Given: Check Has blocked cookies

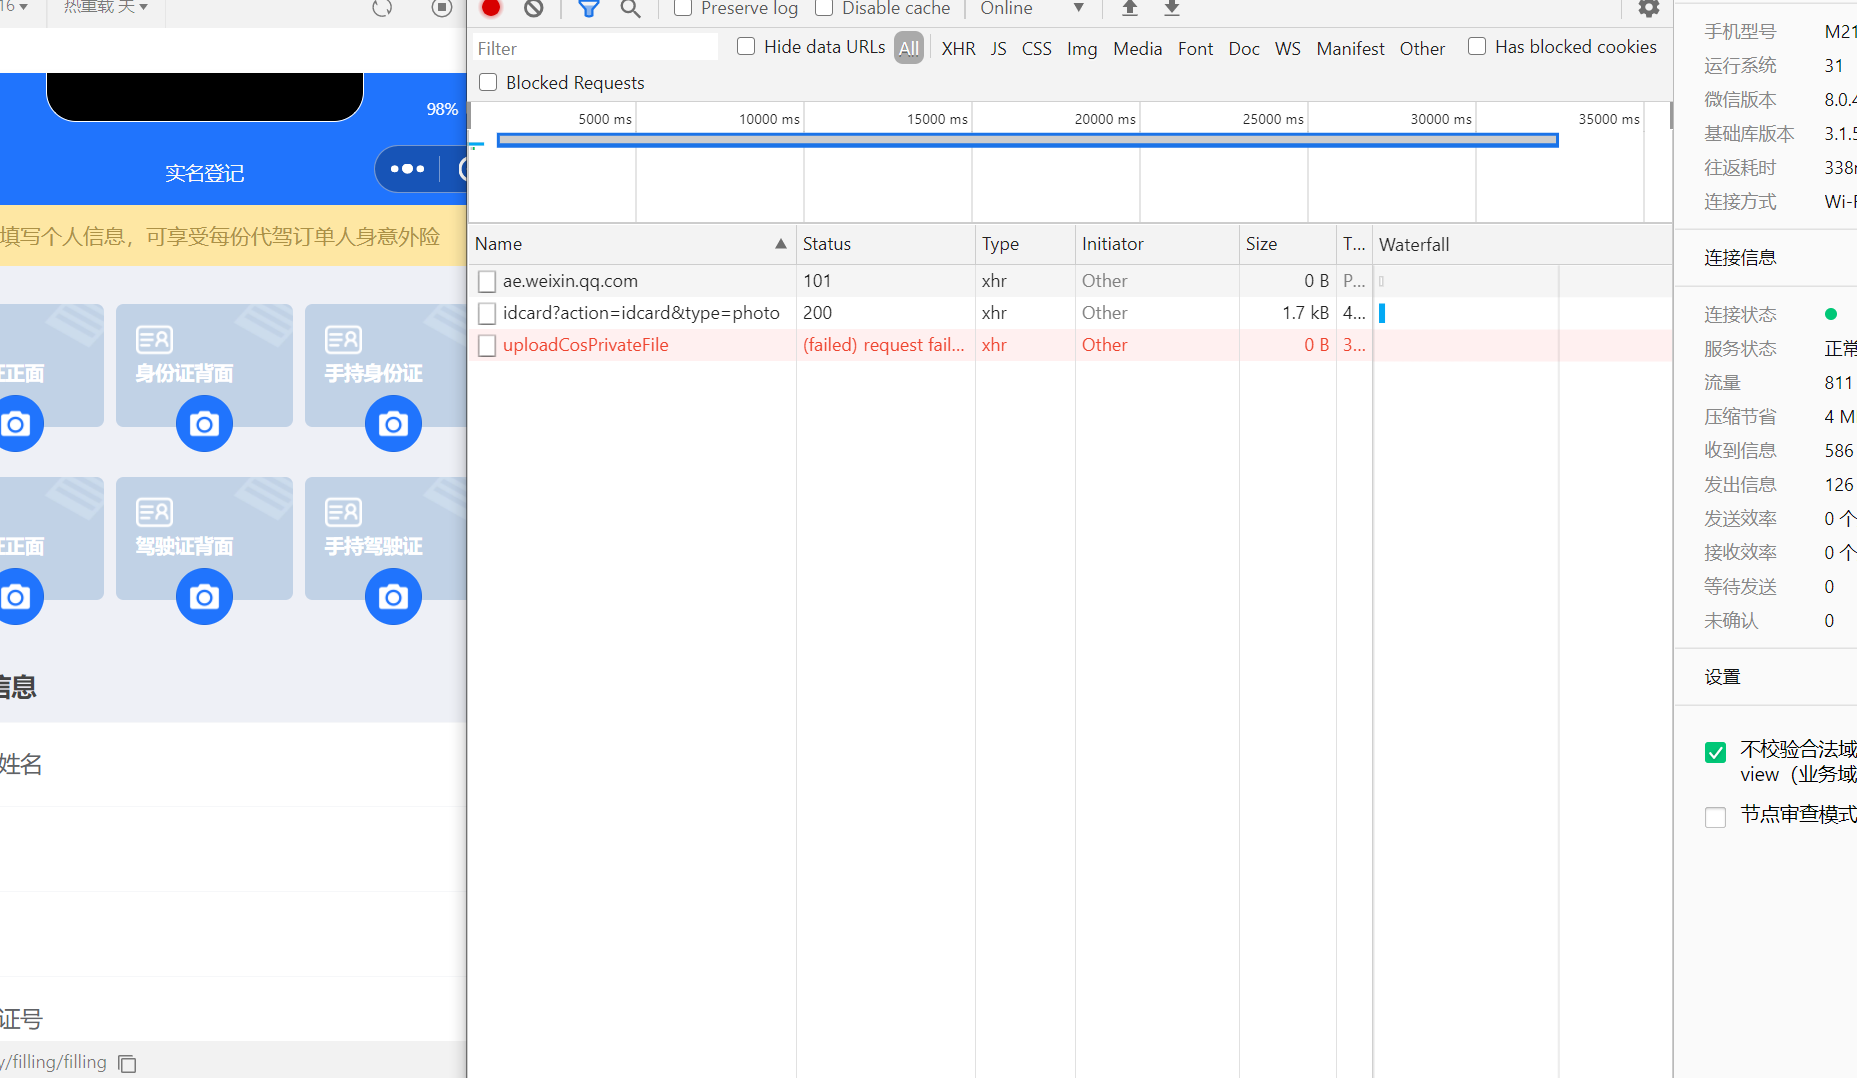Looking at the screenshot, I should pyautogui.click(x=1477, y=46).
